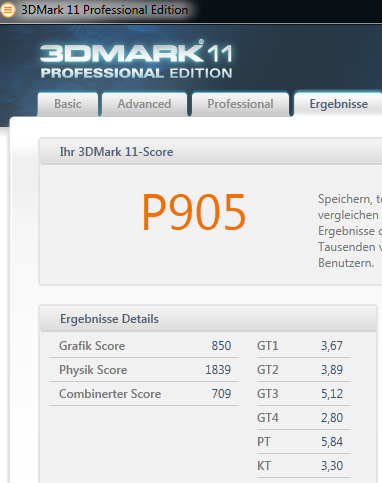382x483 pixels.
Task: Select the Grafik Score row
Action: click(x=144, y=346)
